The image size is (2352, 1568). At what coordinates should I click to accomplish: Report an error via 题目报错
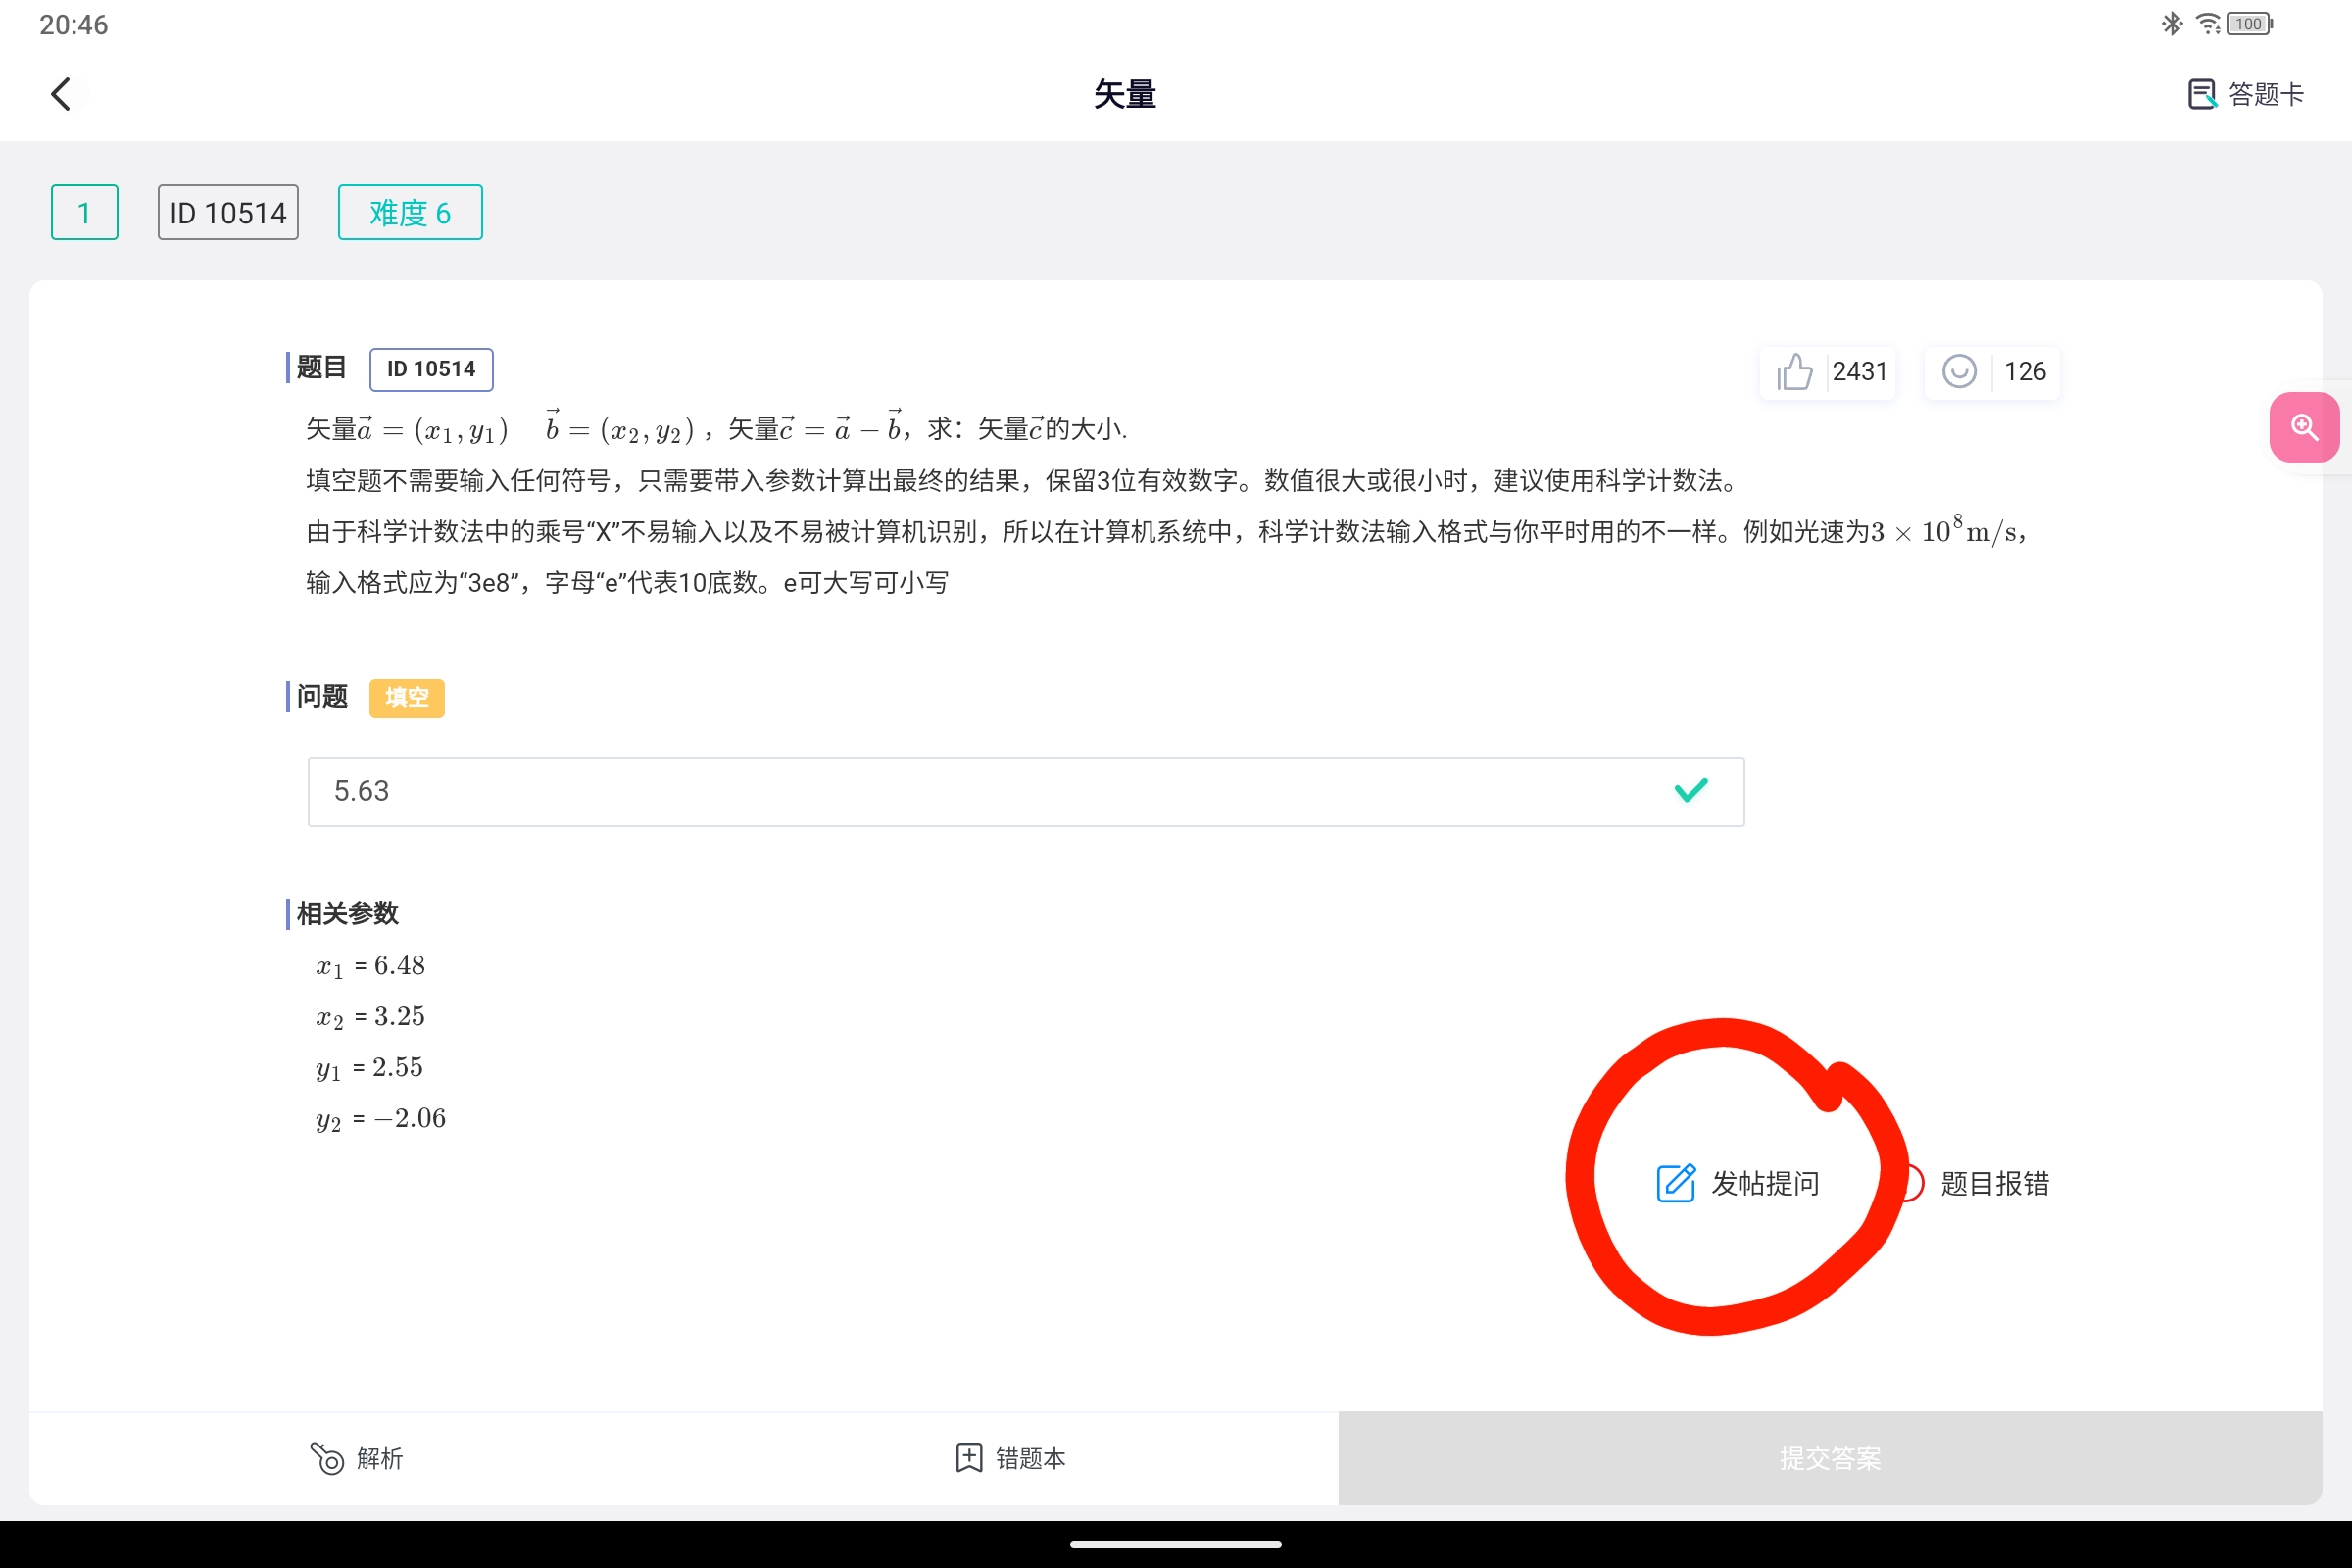[x=1992, y=1183]
